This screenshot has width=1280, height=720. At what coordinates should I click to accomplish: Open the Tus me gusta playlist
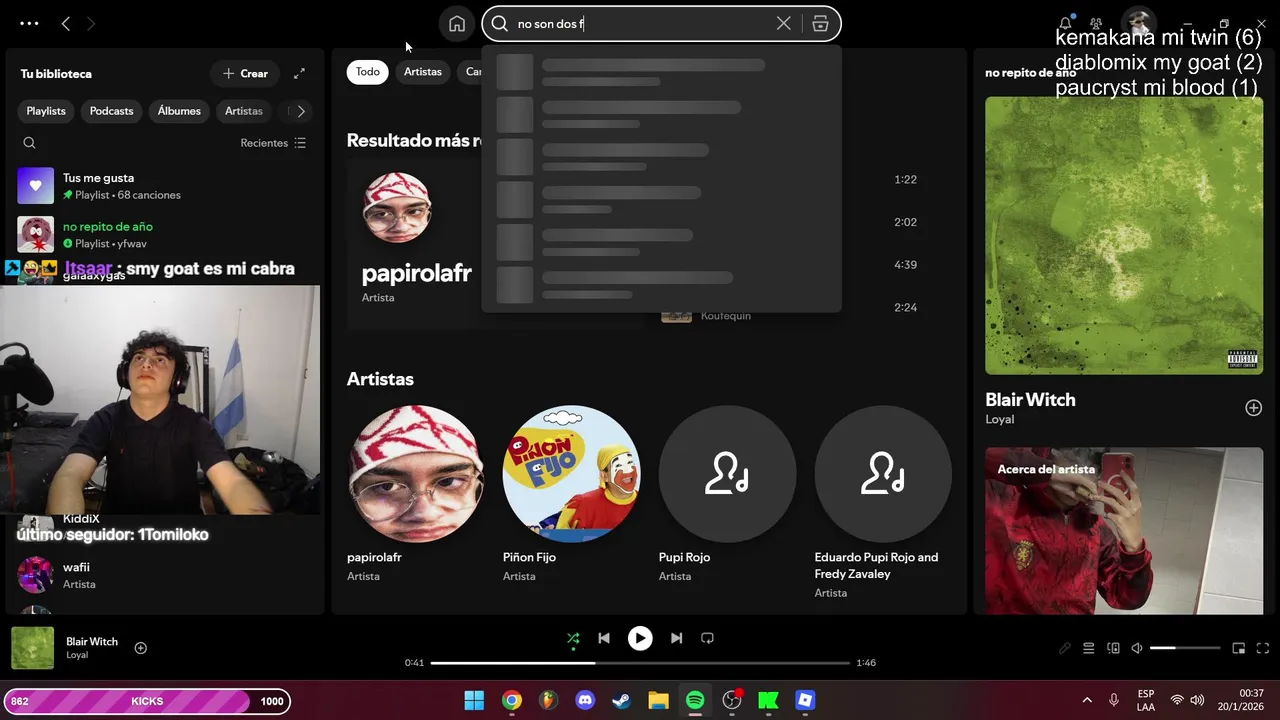click(x=165, y=186)
